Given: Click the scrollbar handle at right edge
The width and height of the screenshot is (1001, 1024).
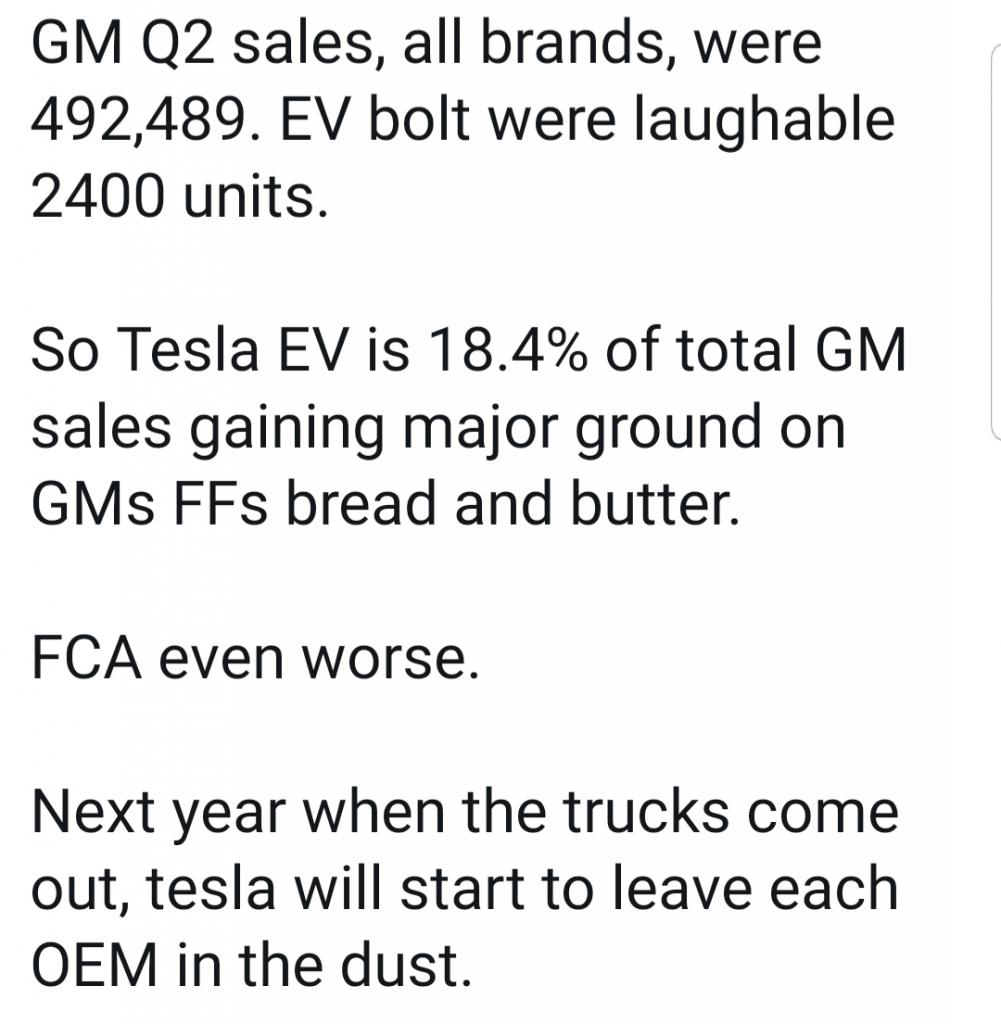Looking at the screenshot, I should pos(996,242).
